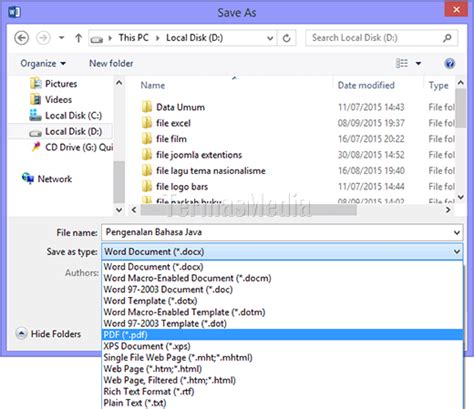
Task: Click the file list scroll up arrow
Action: [x=461, y=83]
